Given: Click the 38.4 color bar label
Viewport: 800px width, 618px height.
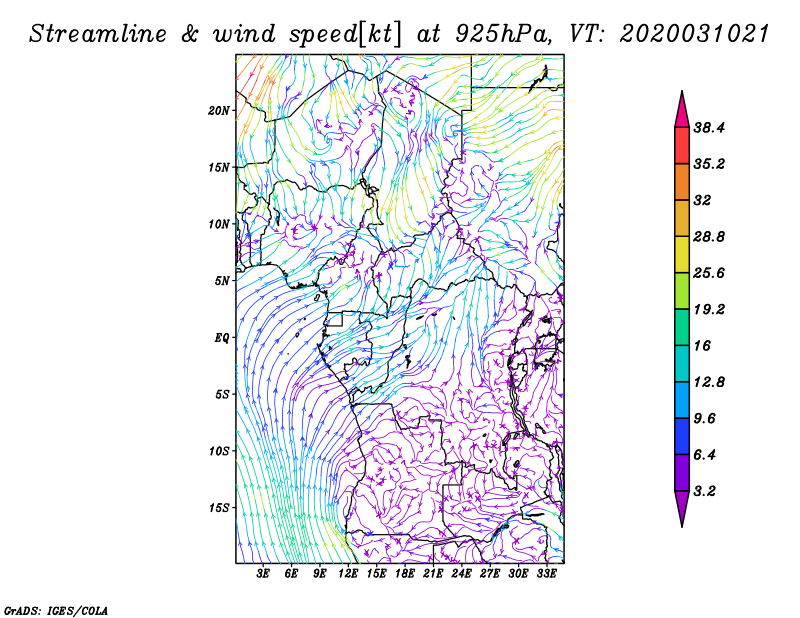Looking at the screenshot, I should point(709,127).
